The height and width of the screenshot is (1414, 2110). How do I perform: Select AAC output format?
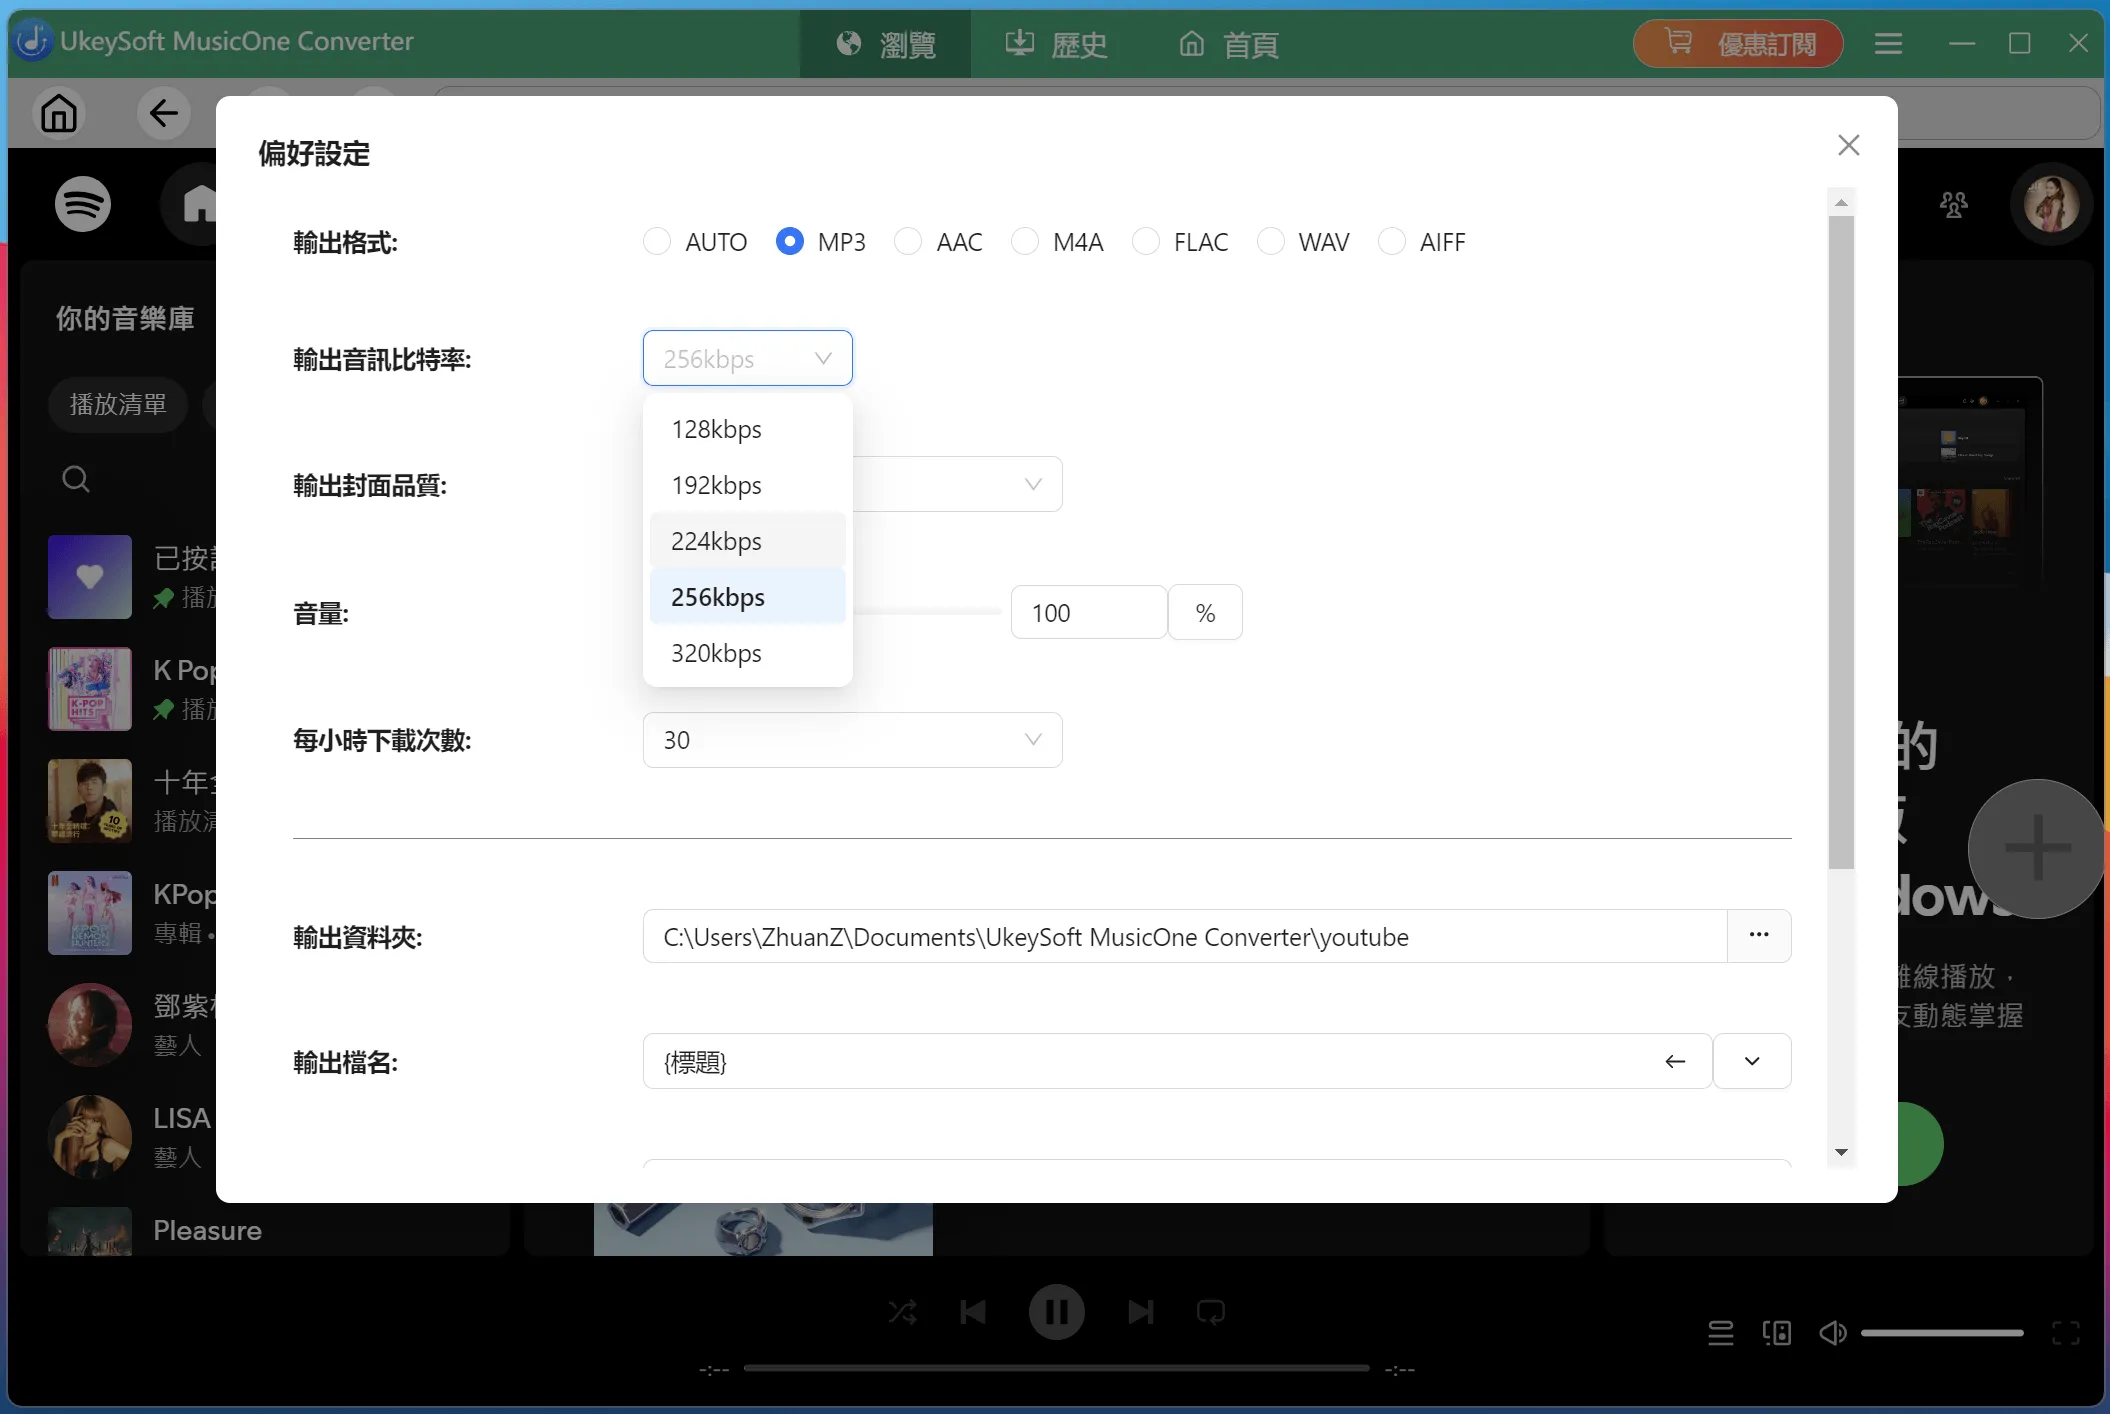(x=939, y=242)
